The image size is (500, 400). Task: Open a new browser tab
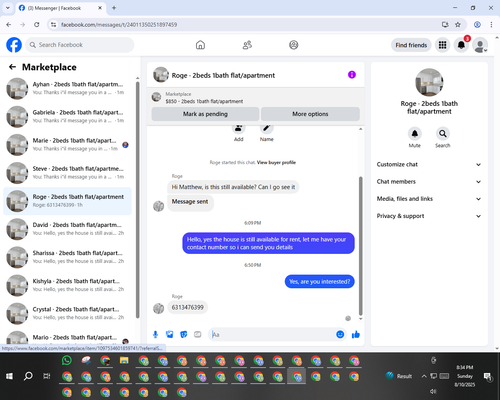[x=114, y=8]
